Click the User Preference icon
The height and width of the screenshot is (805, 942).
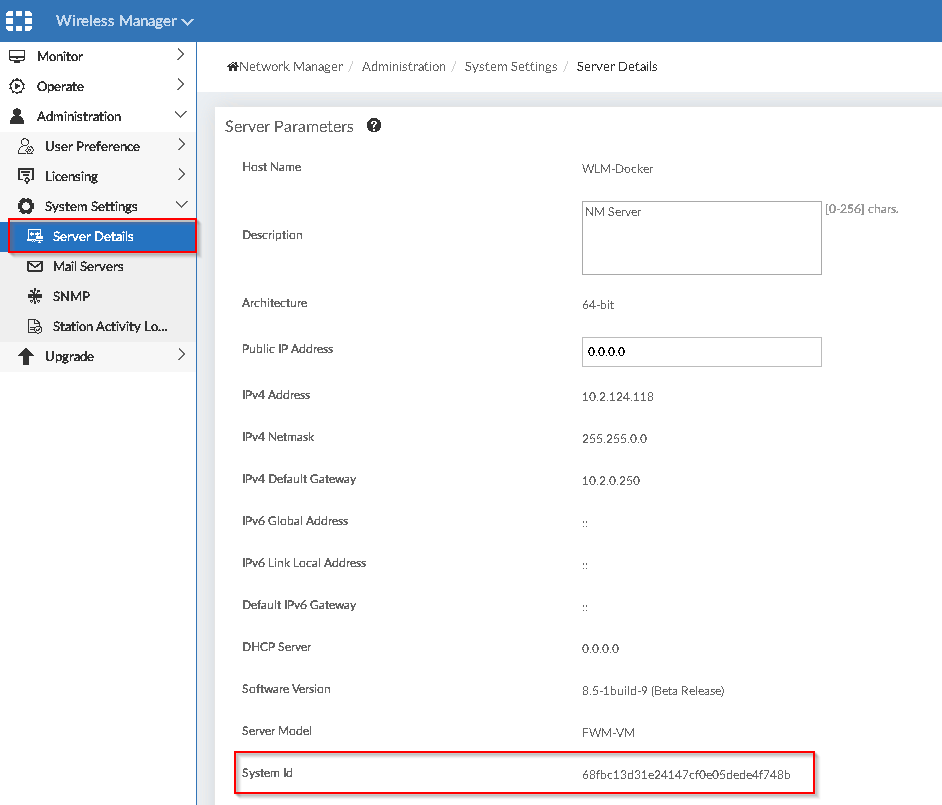coord(26,147)
